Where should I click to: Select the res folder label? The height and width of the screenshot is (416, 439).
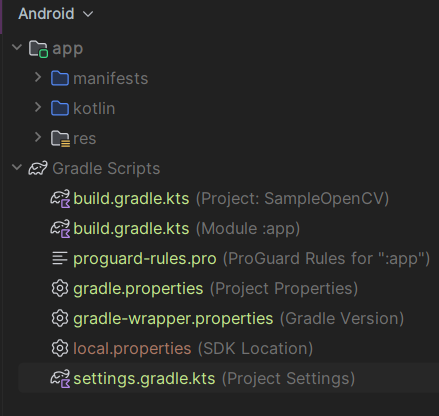tap(85, 139)
